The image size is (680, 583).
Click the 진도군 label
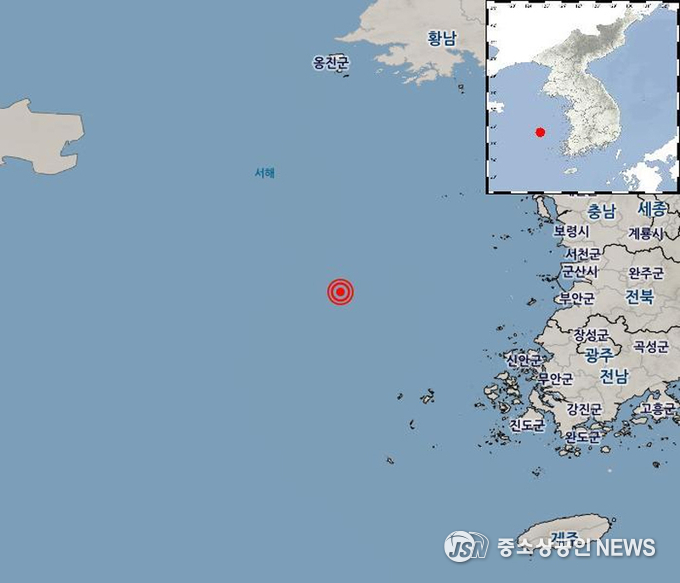527,425
